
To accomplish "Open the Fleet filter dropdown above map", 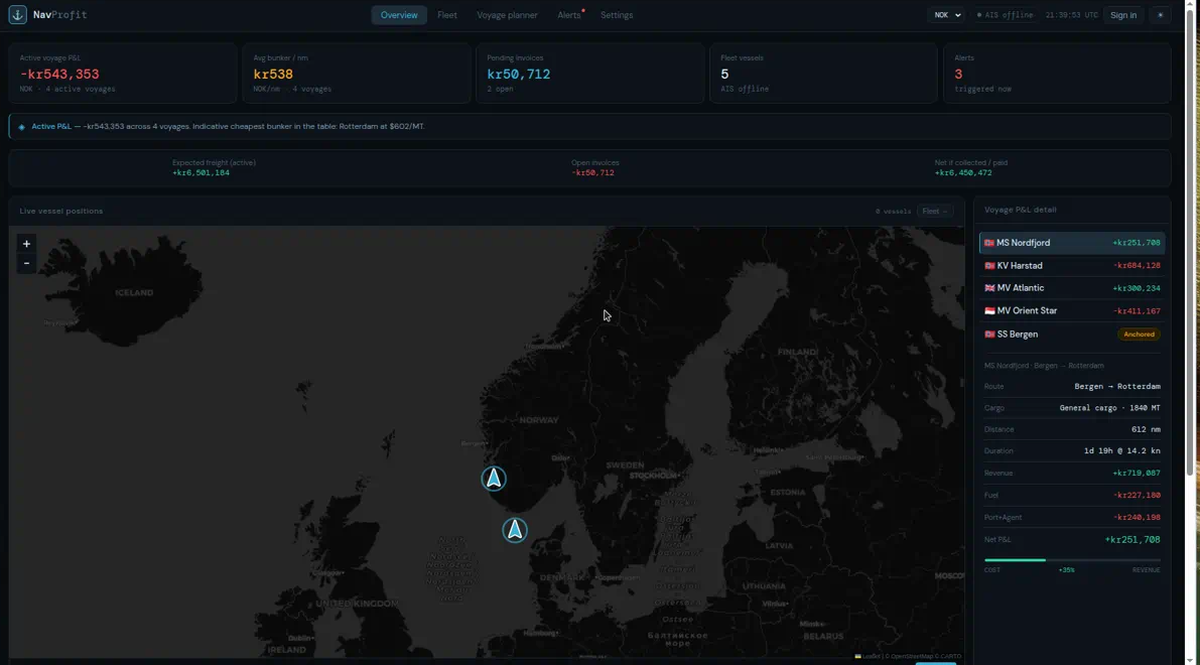I will tap(935, 211).
